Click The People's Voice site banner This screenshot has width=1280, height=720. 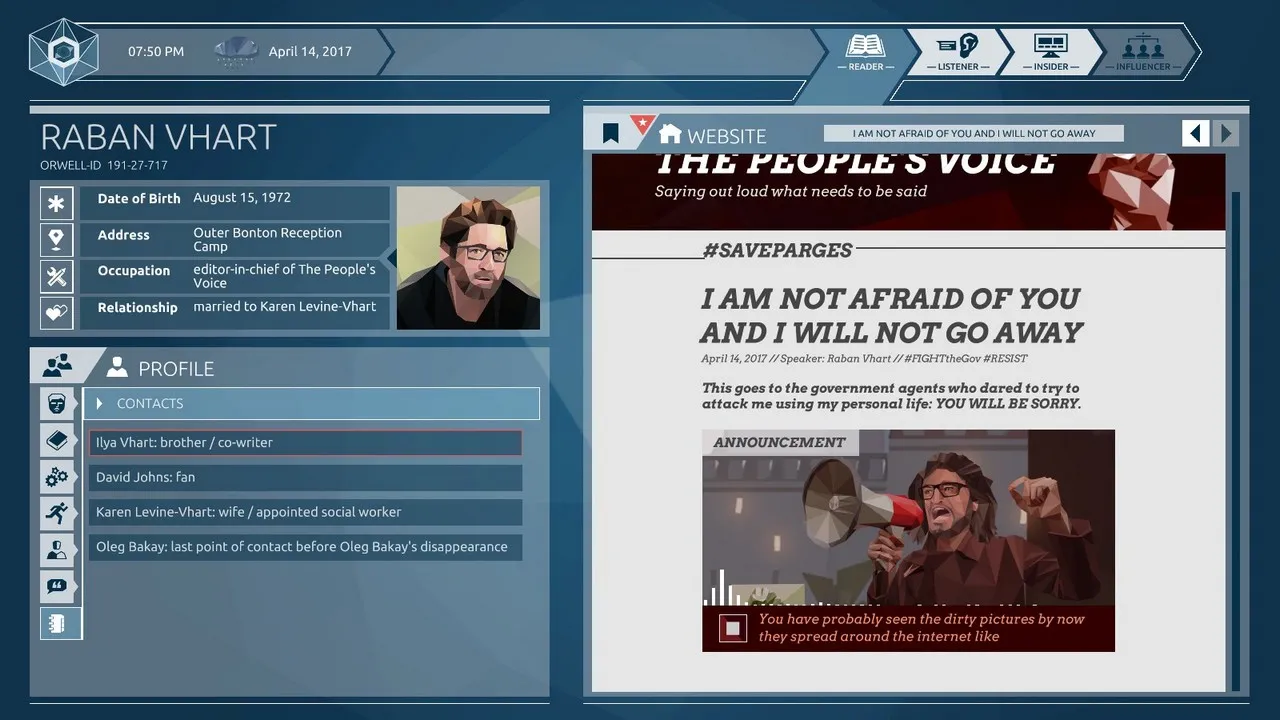908,191
